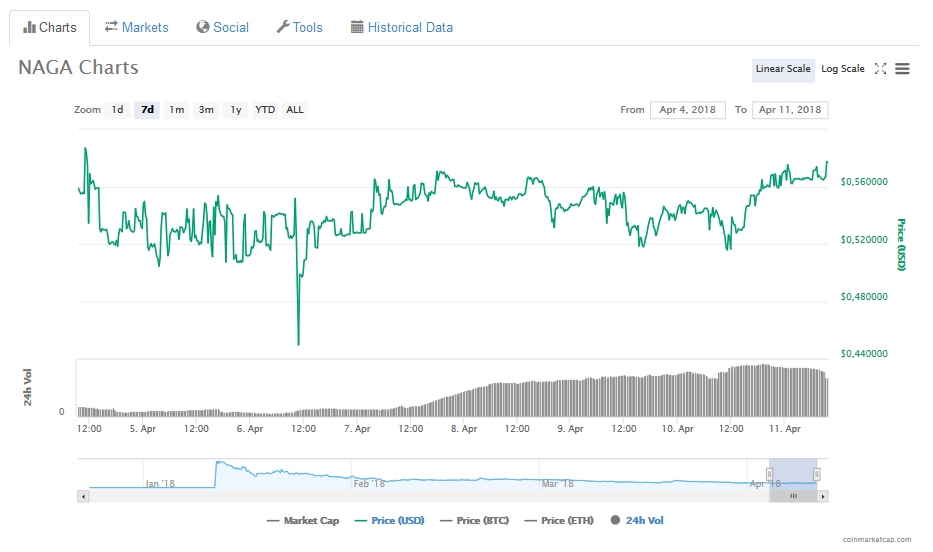Toggle Price (ETH) series in legend
Screen dimensions: 933x552
[559, 520]
